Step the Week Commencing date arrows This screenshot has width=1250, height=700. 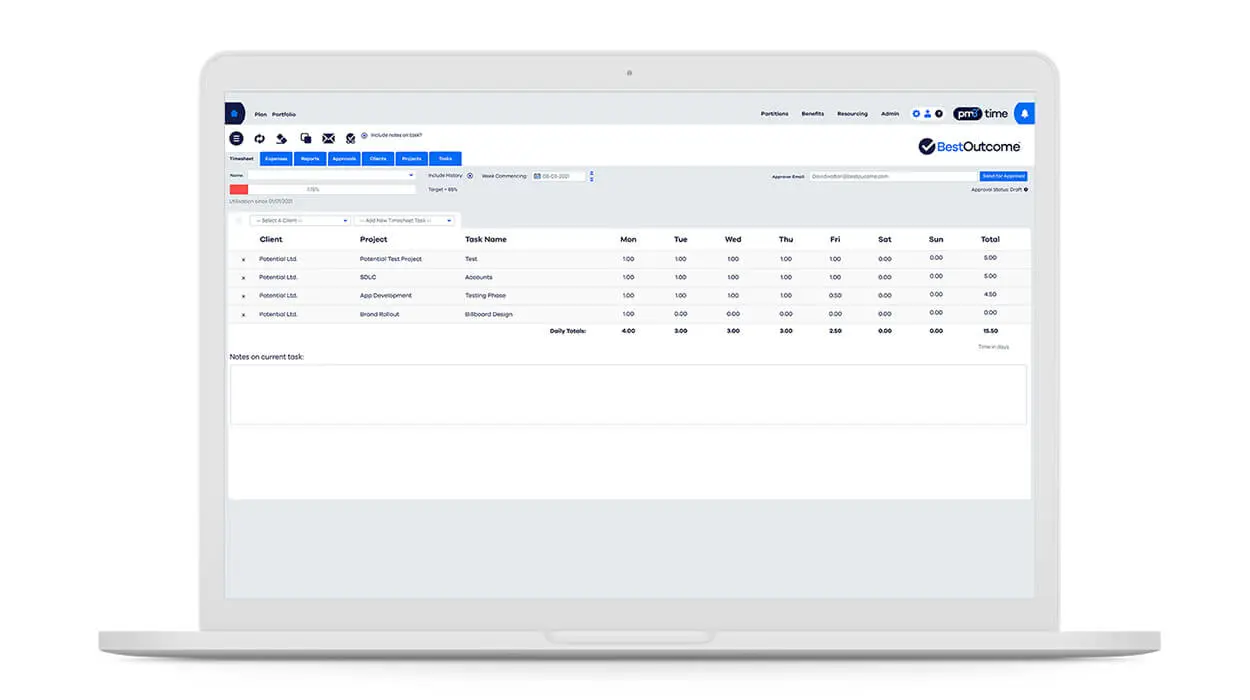click(x=591, y=176)
